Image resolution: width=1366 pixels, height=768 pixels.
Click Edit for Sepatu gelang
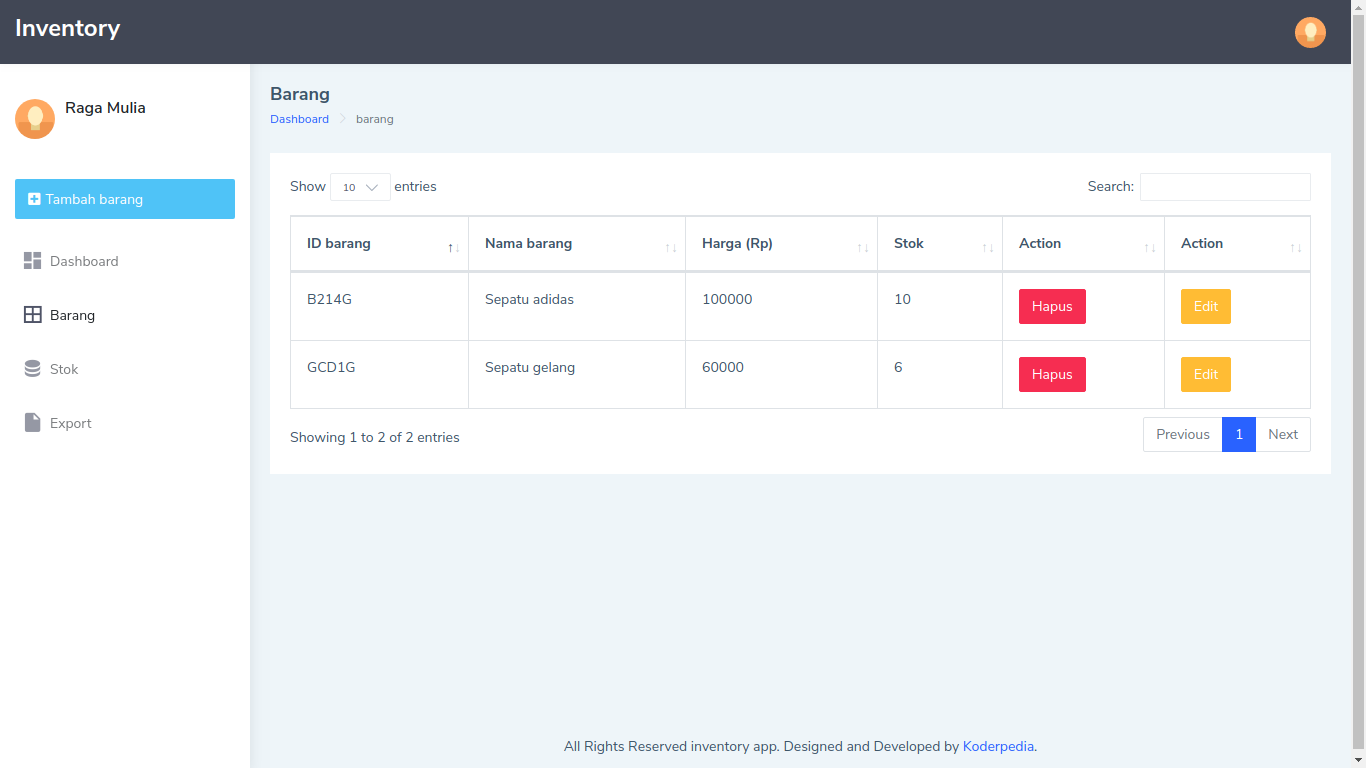point(1205,374)
